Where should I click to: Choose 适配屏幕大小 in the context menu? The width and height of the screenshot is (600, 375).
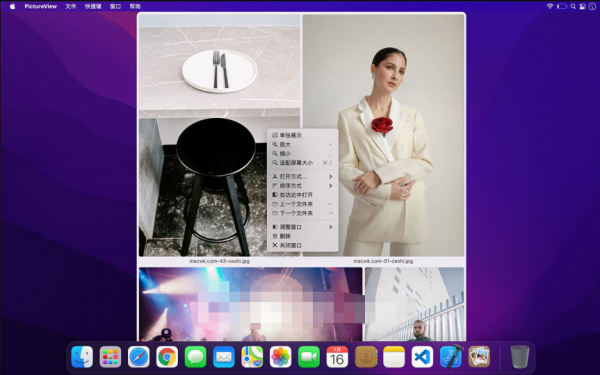coord(302,163)
